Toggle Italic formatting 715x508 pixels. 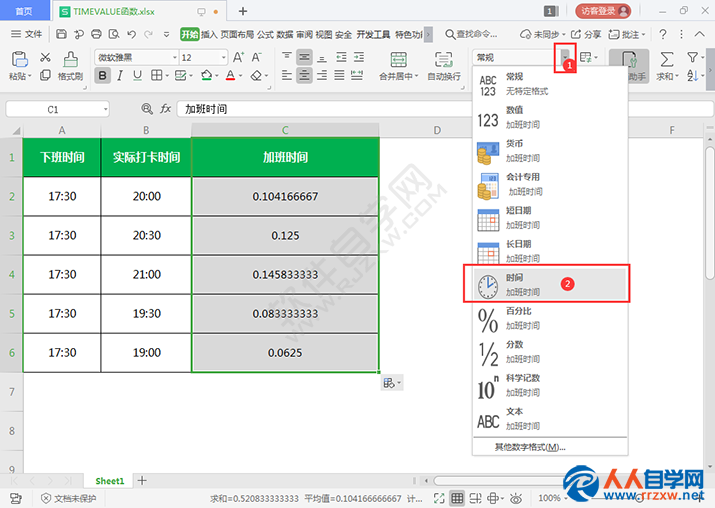[120, 75]
